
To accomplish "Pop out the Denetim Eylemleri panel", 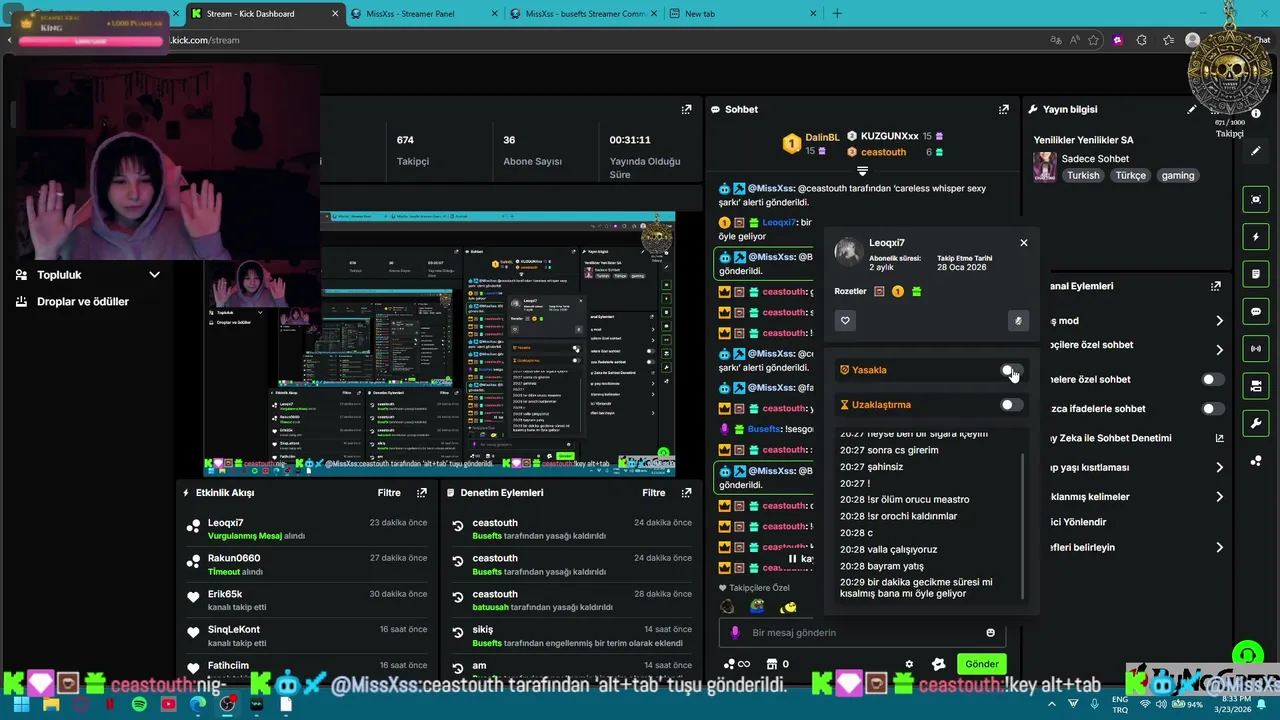I will pos(686,493).
